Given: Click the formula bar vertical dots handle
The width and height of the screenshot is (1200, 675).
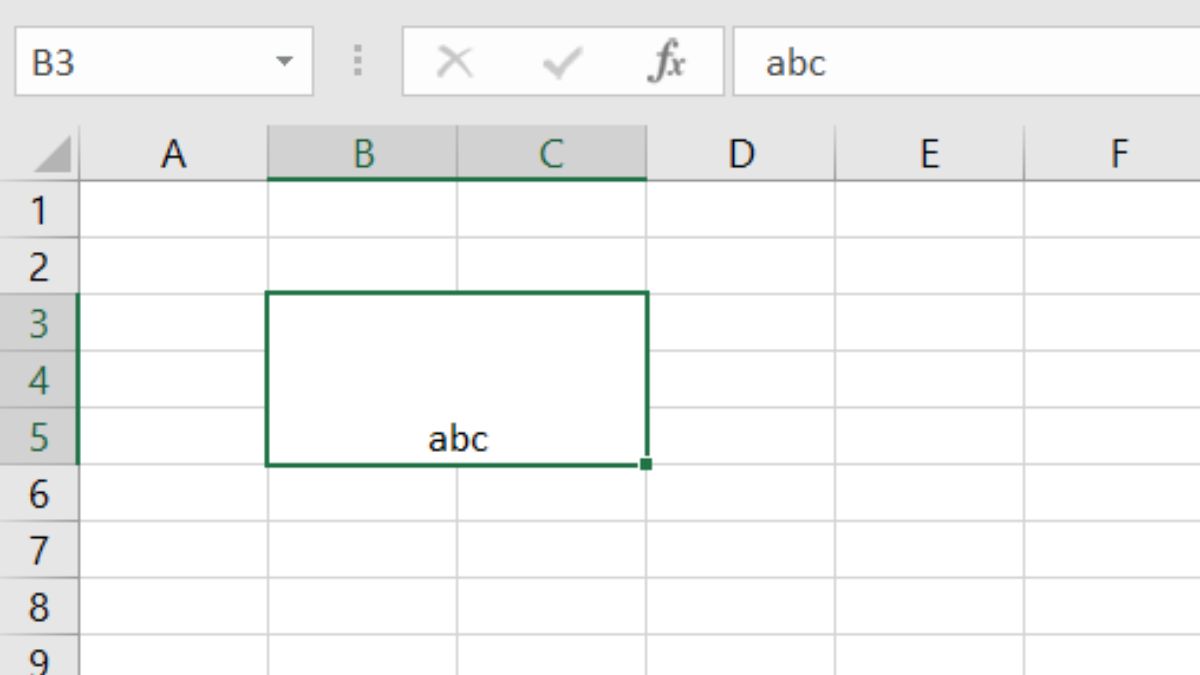Looking at the screenshot, I should [358, 62].
